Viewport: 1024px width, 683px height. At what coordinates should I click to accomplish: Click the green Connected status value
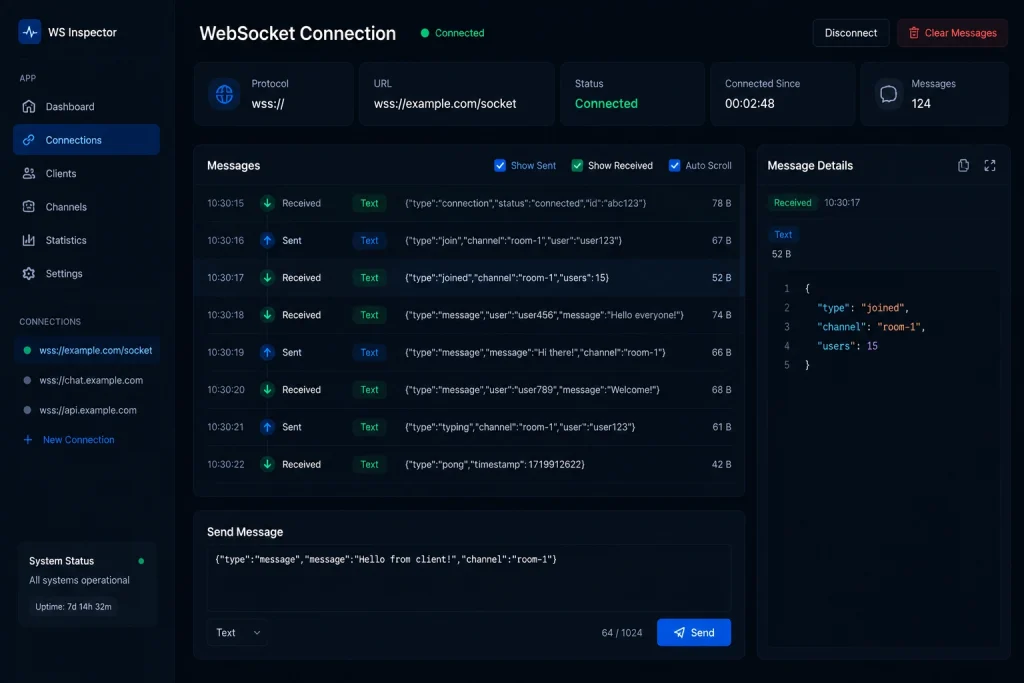point(606,103)
